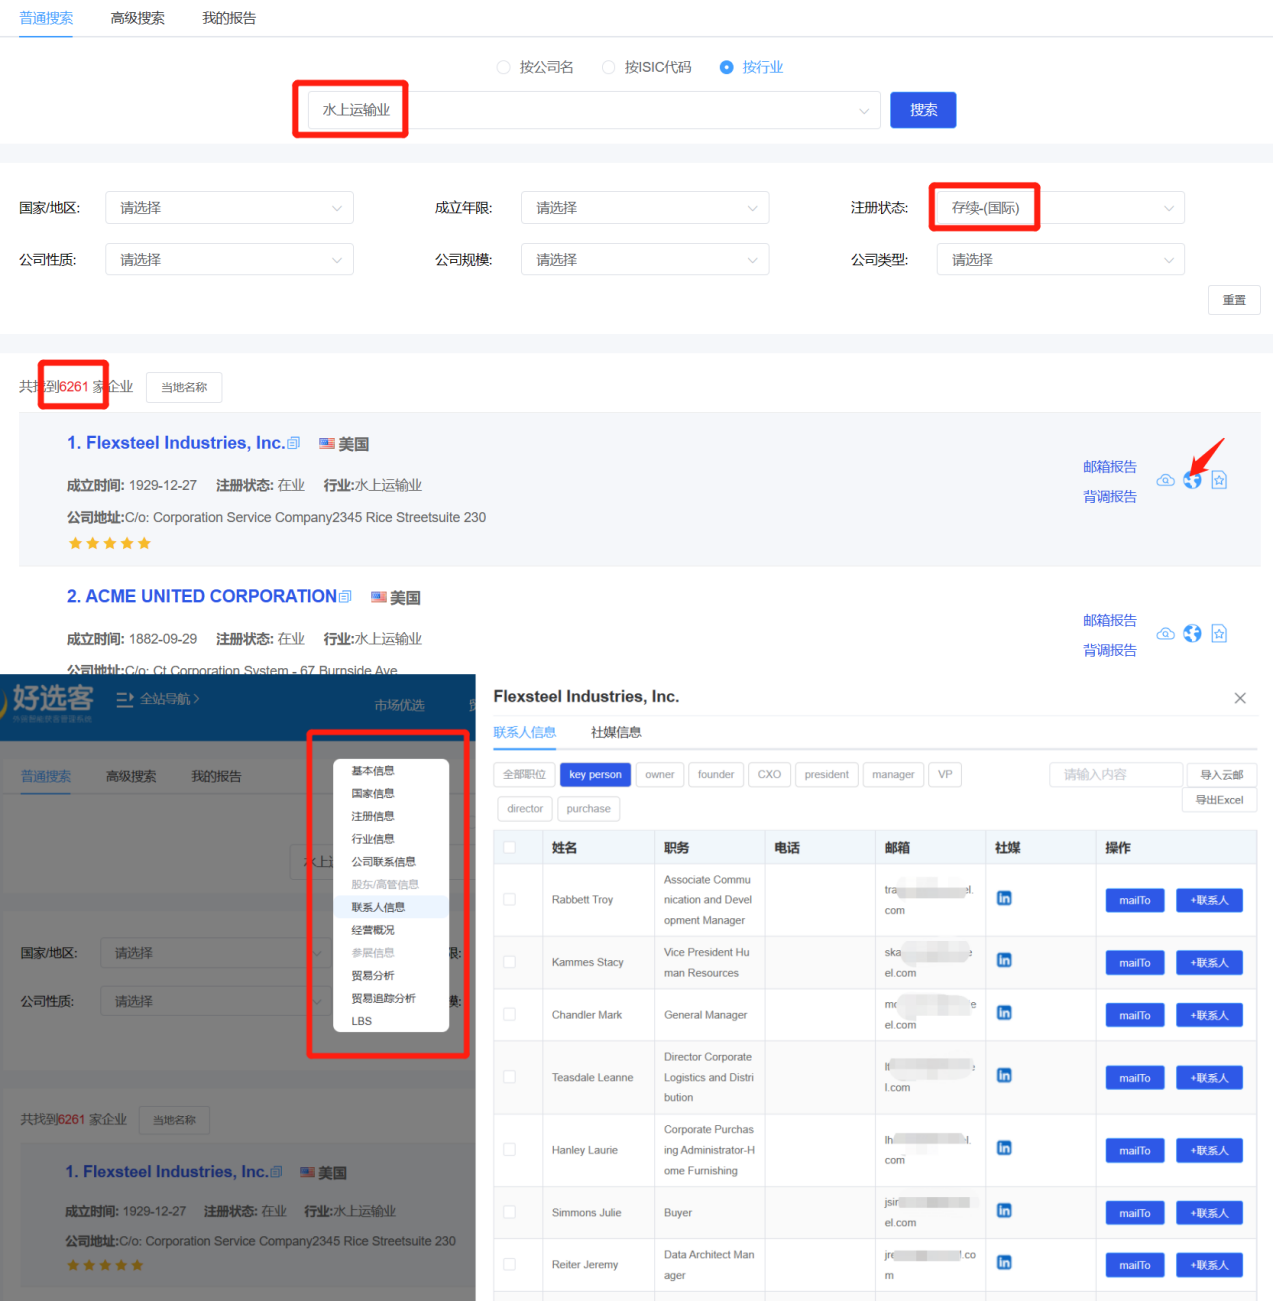Click globe icon in Flexsteel Industries row

pos(1192,481)
